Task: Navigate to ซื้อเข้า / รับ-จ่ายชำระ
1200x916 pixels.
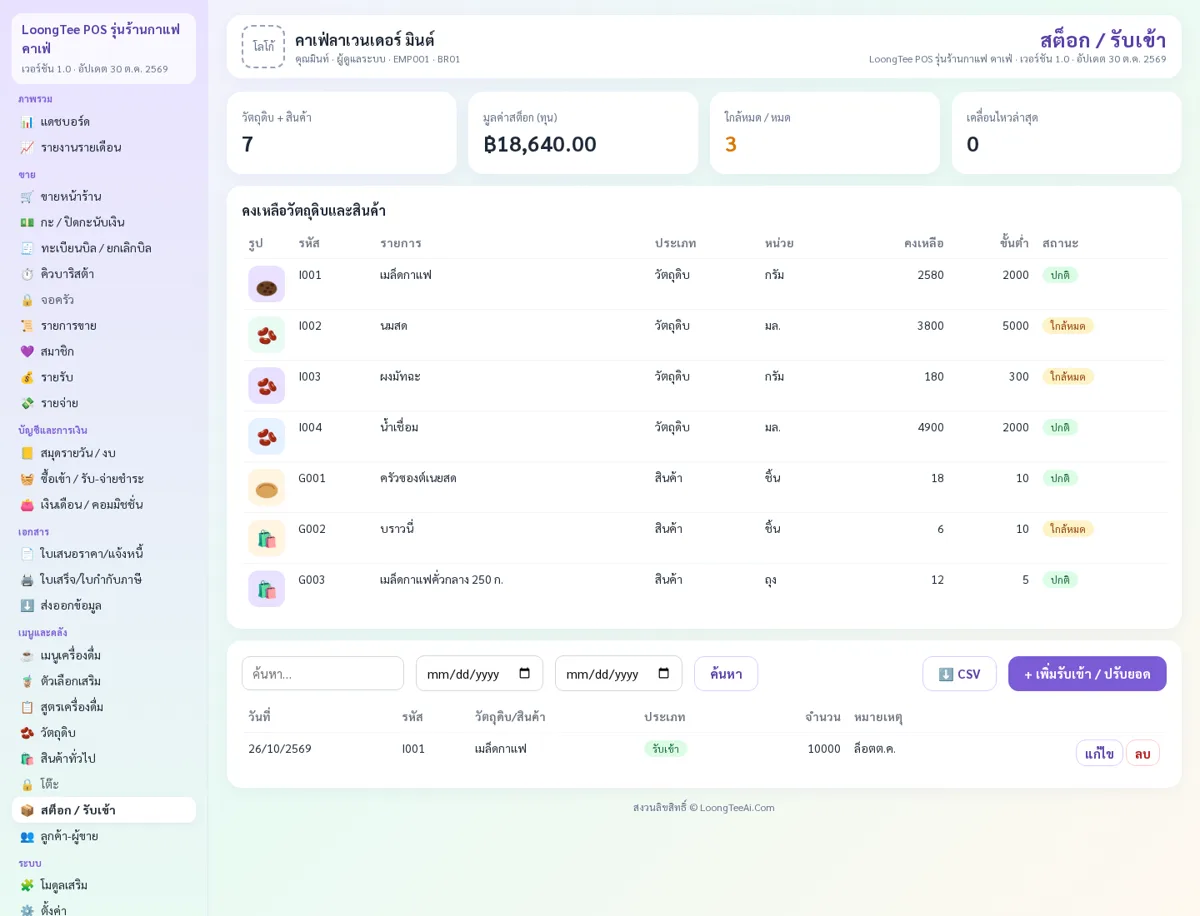Action: 104,479
